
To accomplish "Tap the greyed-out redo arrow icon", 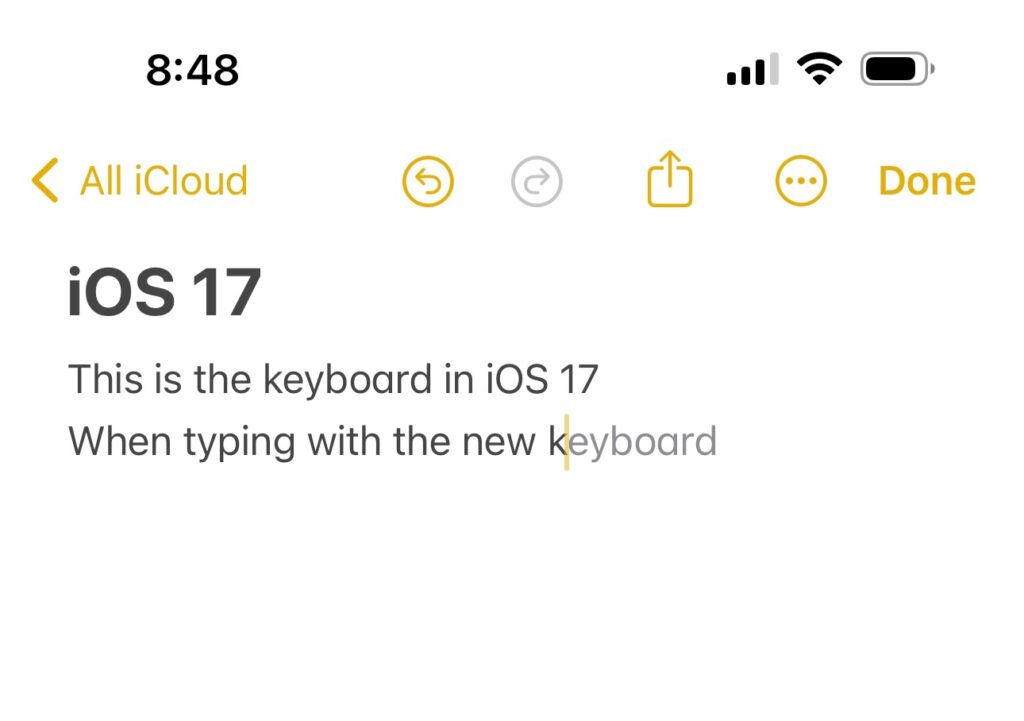I will (537, 182).
